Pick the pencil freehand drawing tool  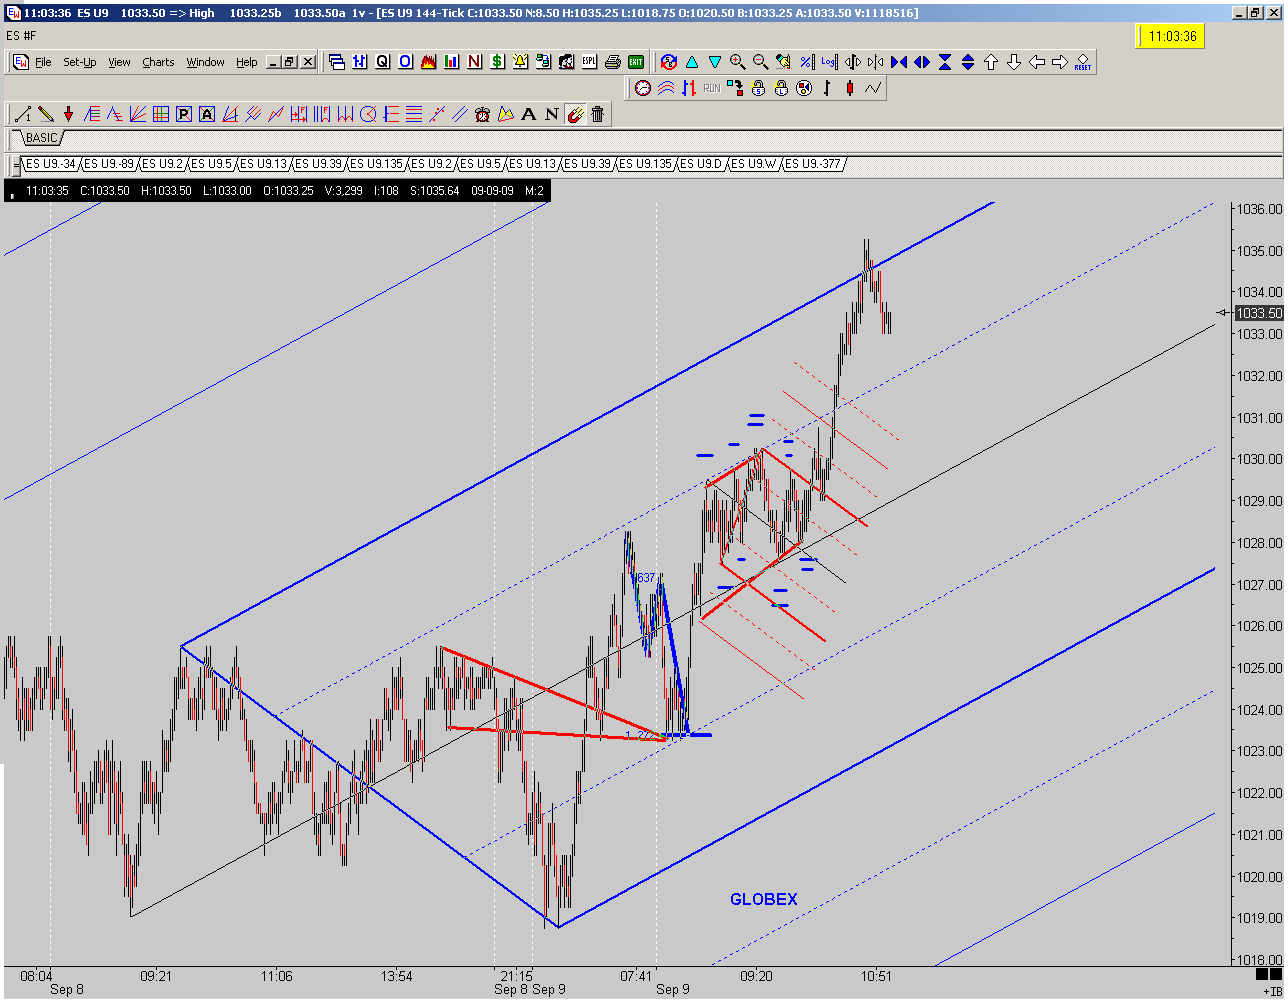tap(46, 114)
